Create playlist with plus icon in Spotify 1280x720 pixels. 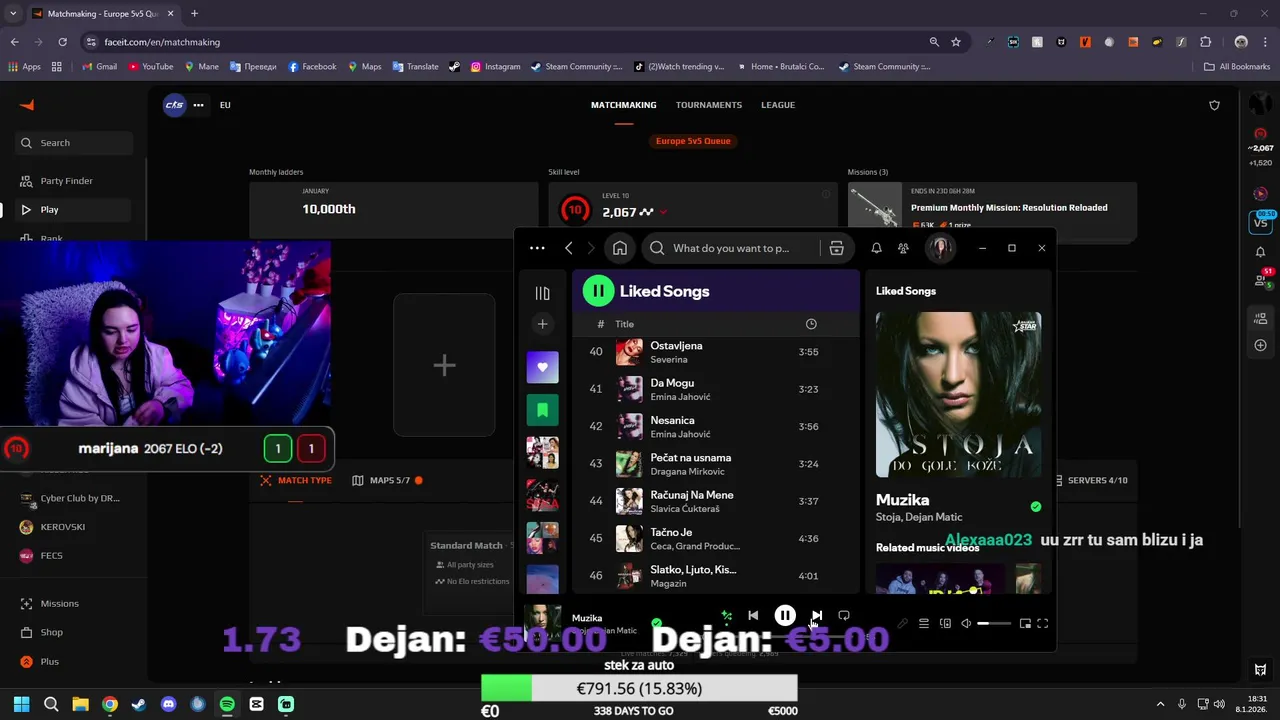542,324
